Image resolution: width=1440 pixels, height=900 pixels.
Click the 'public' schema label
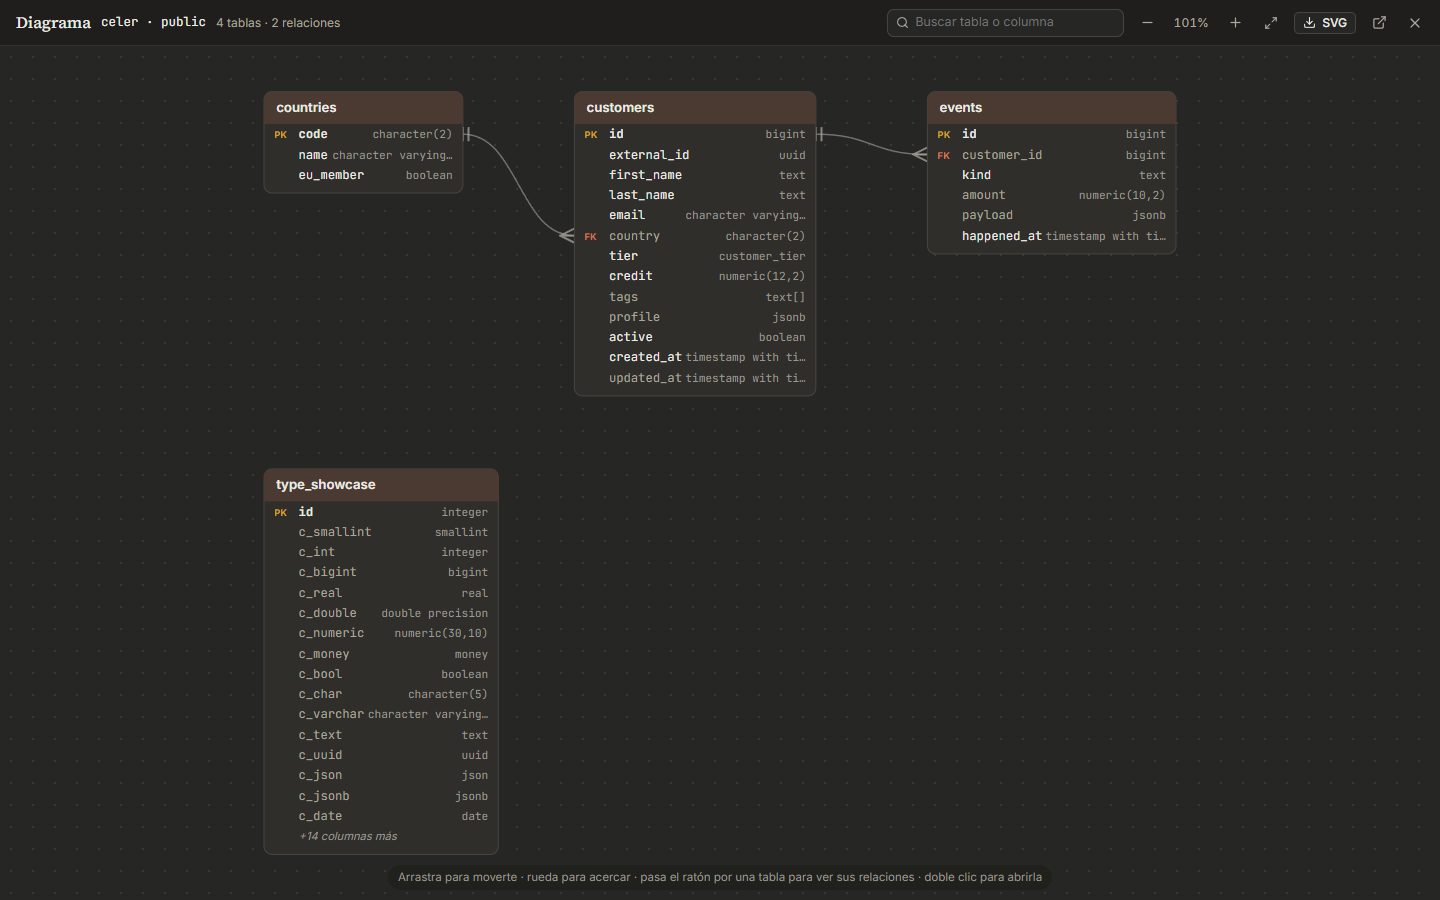pyautogui.click(x=183, y=22)
